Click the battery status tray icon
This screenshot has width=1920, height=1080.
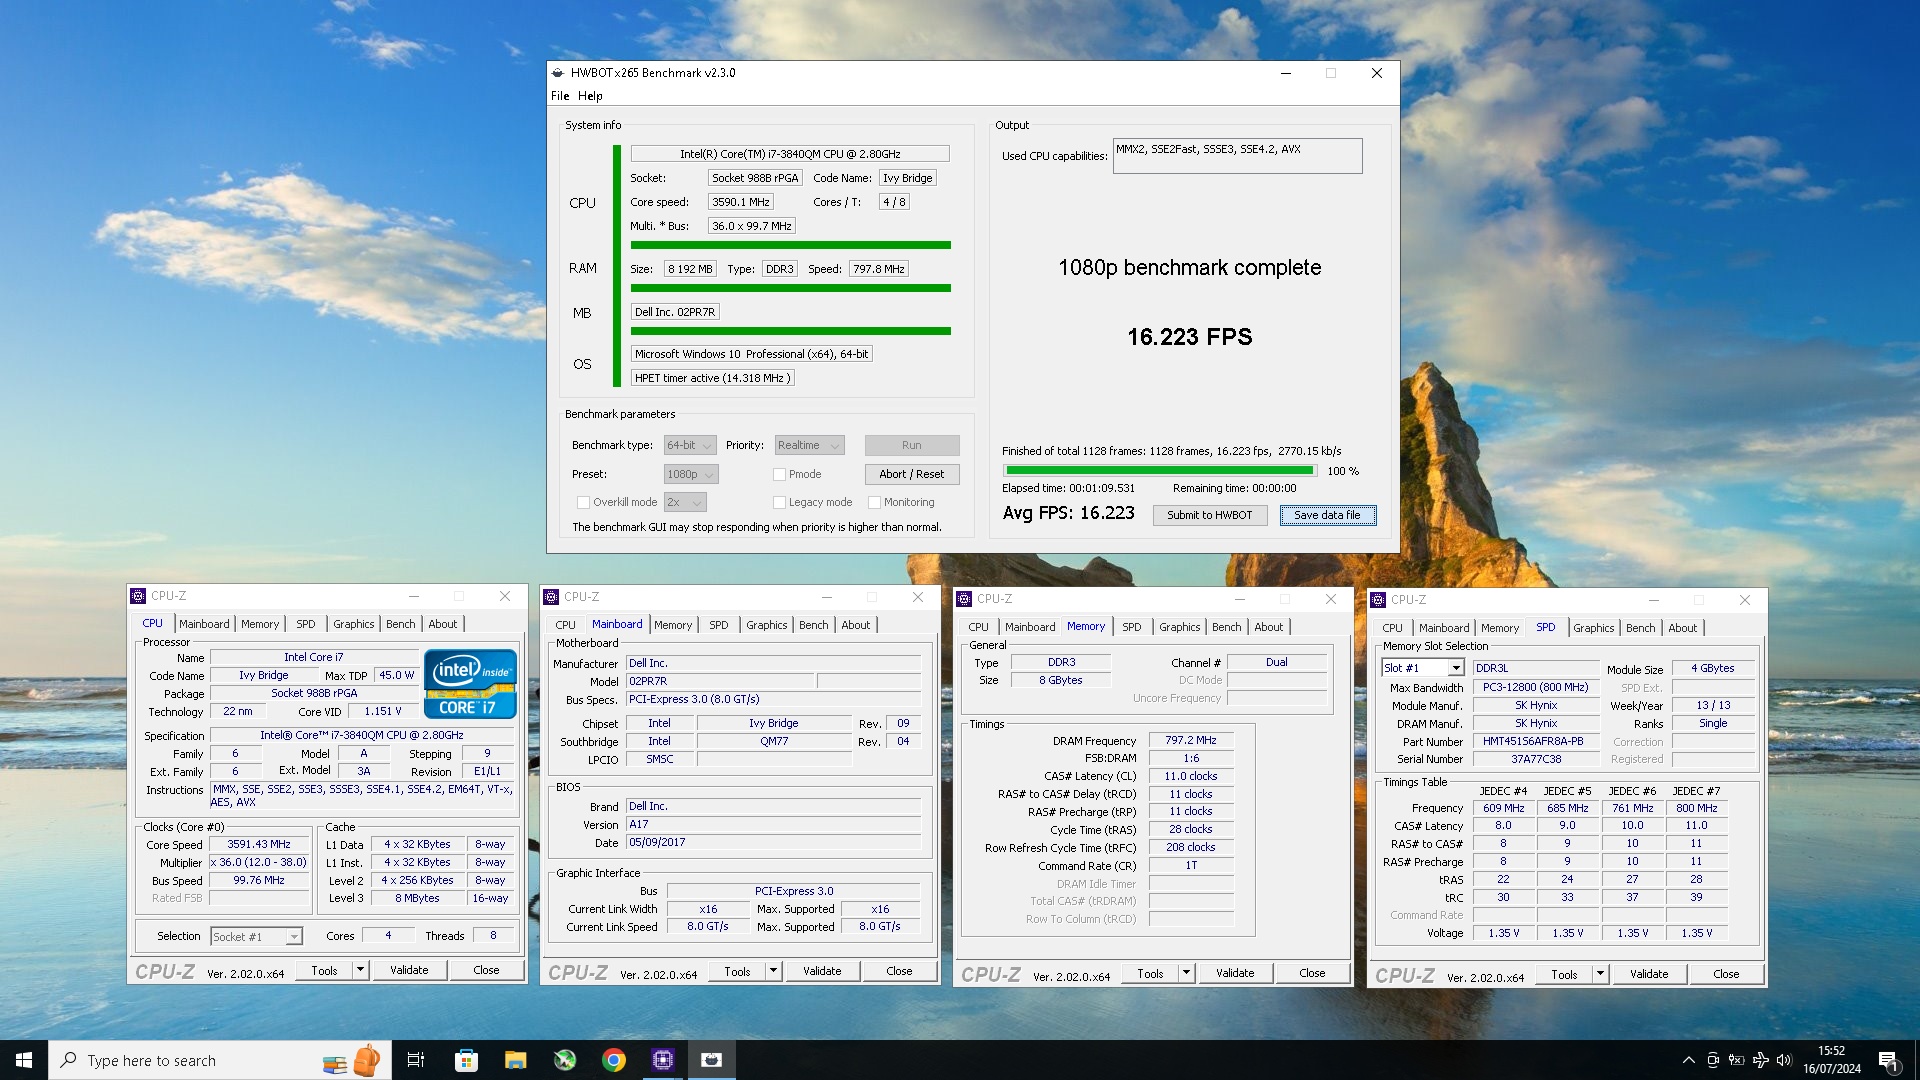(x=1737, y=1060)
